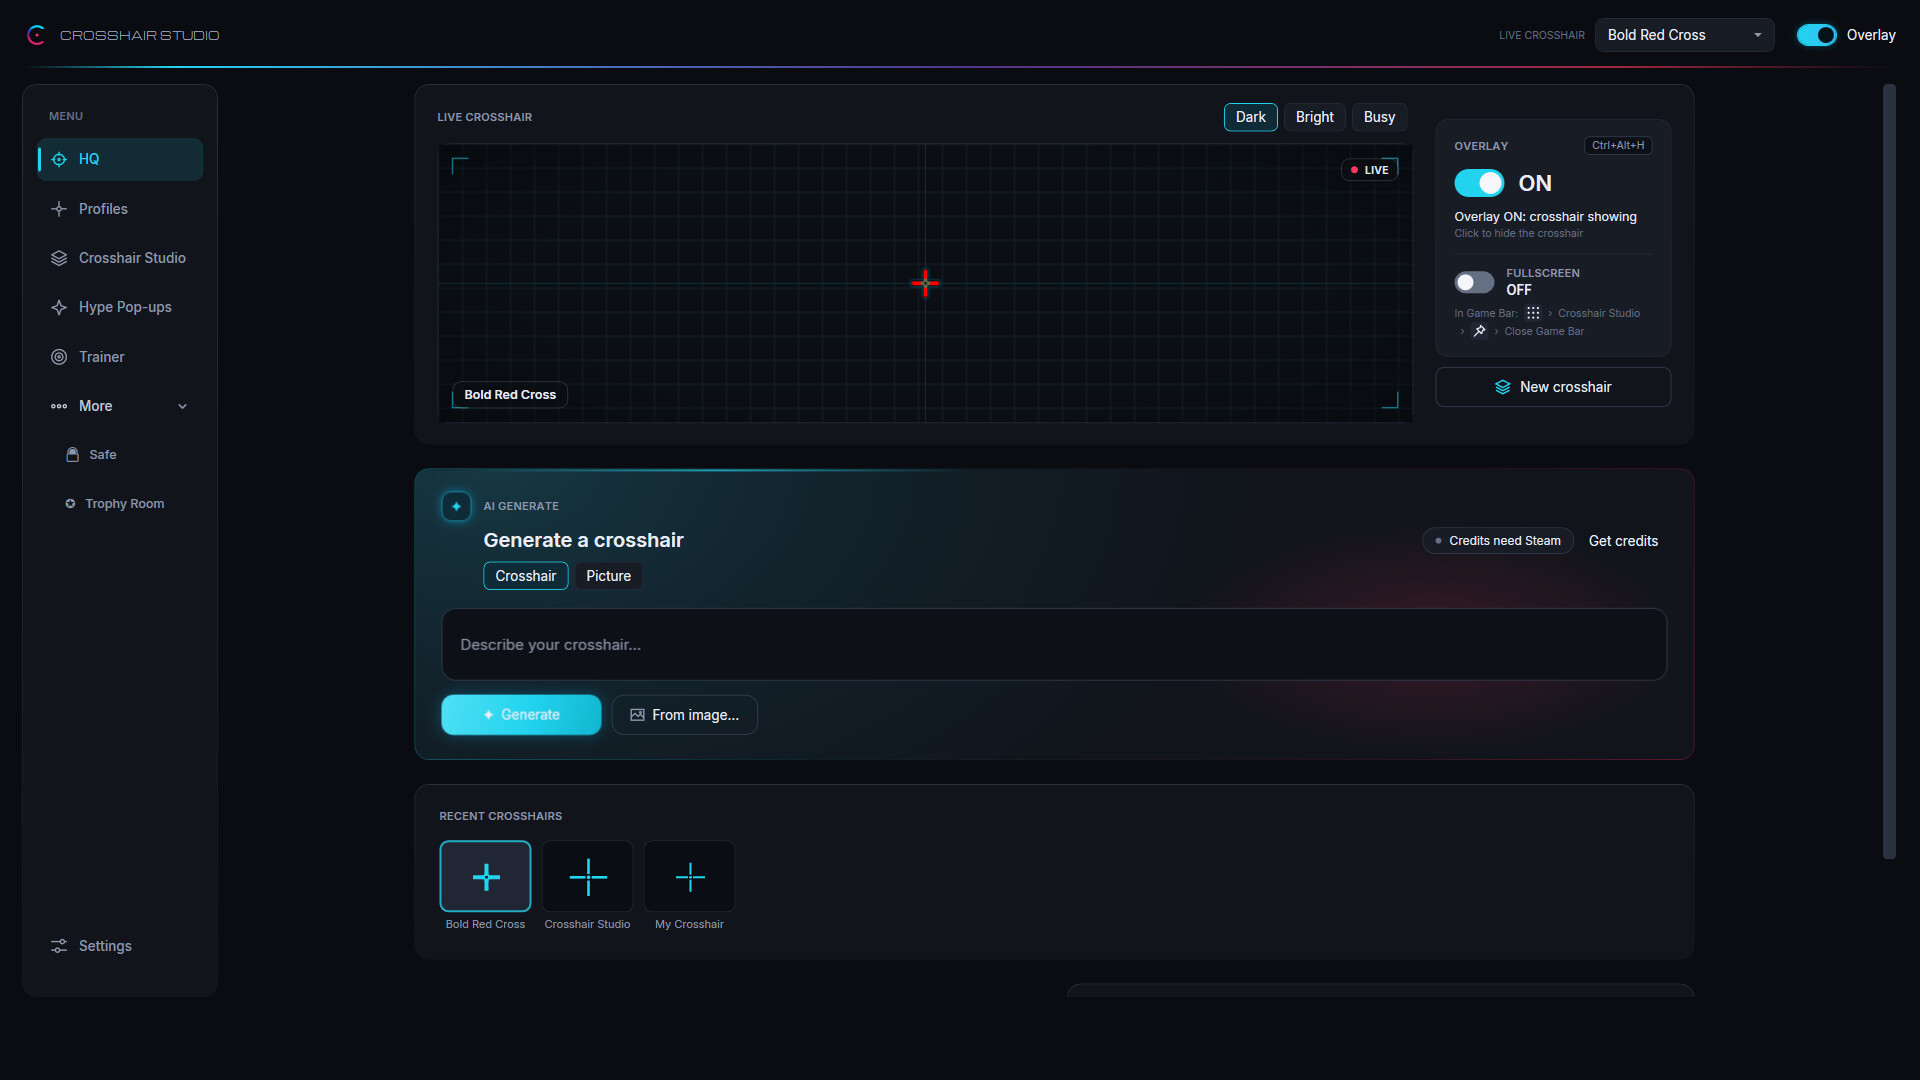Open the Live Crosshair dropdown Bold Red Cross
This screenshot has height=1080, width=1920.
(1684, 35)
